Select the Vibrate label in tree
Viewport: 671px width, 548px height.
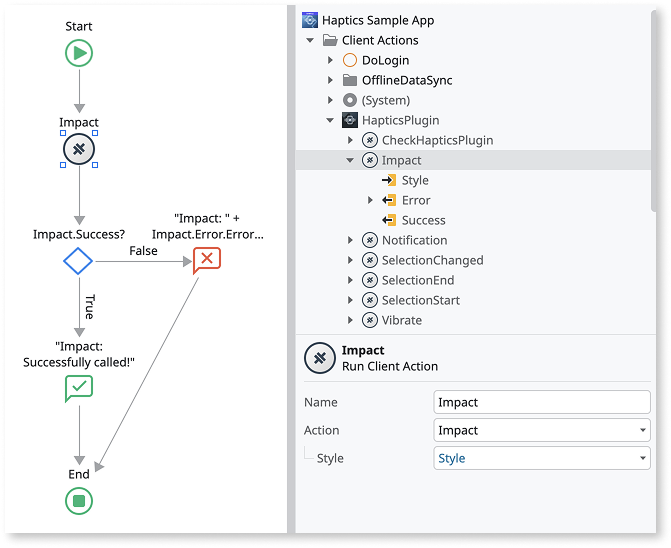tap(402, 320)
